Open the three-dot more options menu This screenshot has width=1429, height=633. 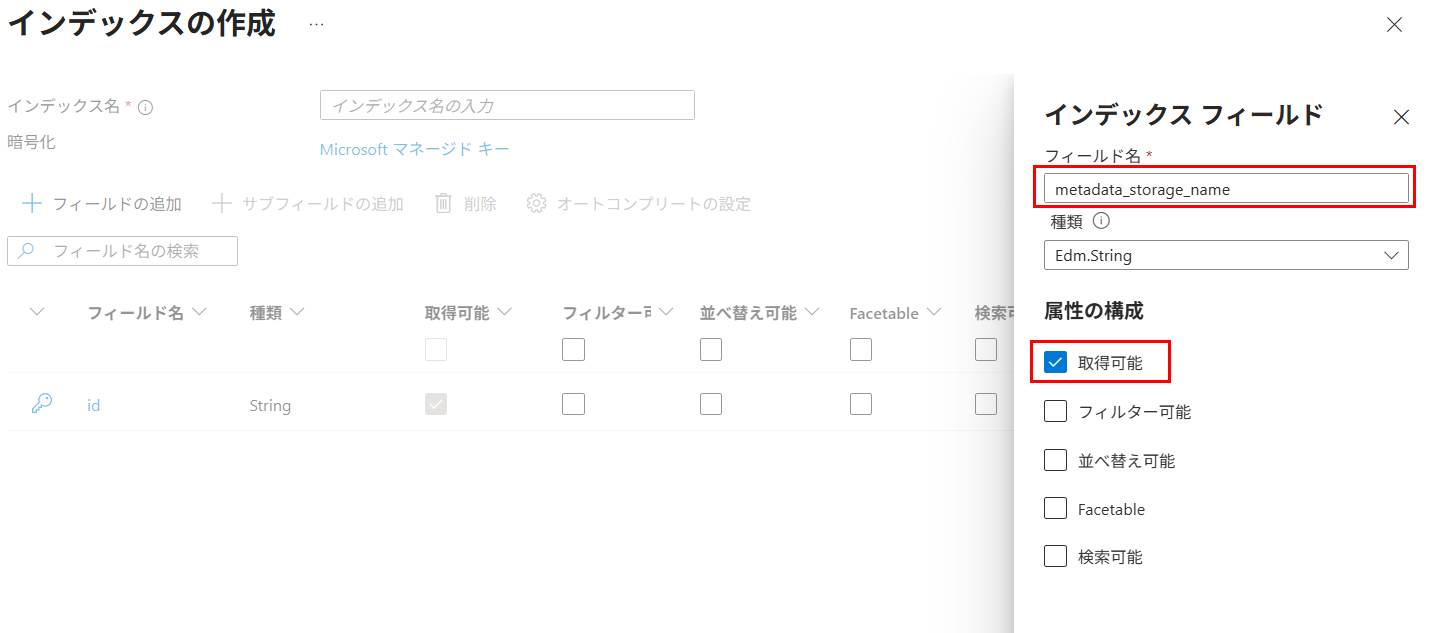coord(316,24)
